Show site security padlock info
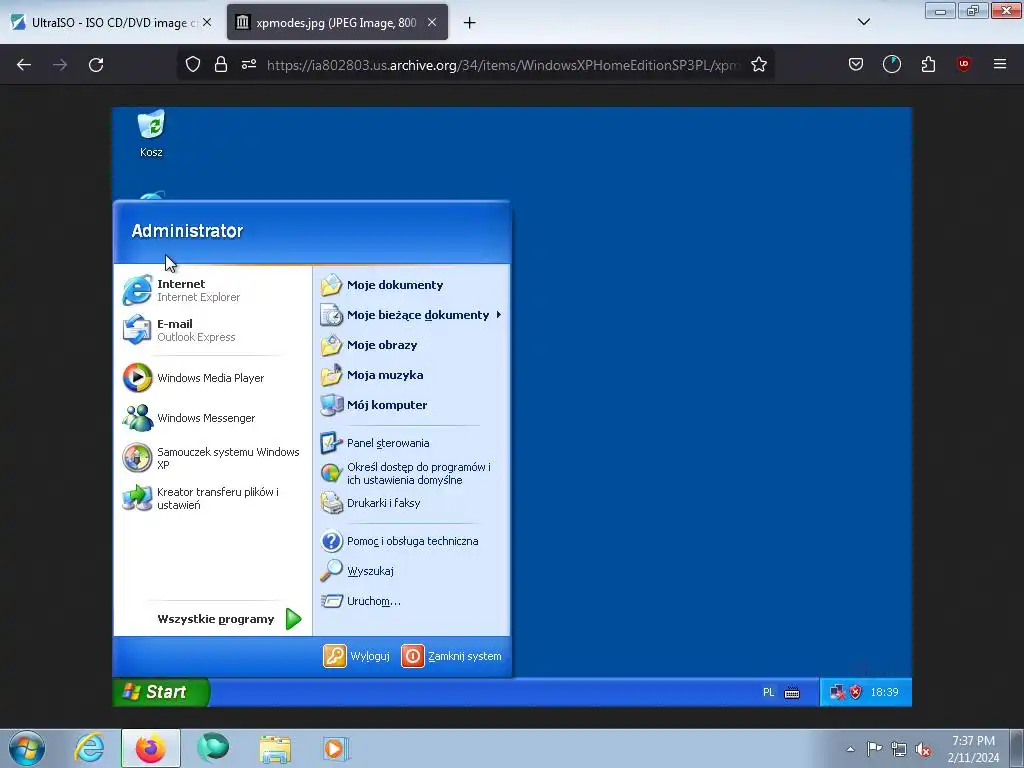The height and width of the screenshot is (768, 1024). 221,65
